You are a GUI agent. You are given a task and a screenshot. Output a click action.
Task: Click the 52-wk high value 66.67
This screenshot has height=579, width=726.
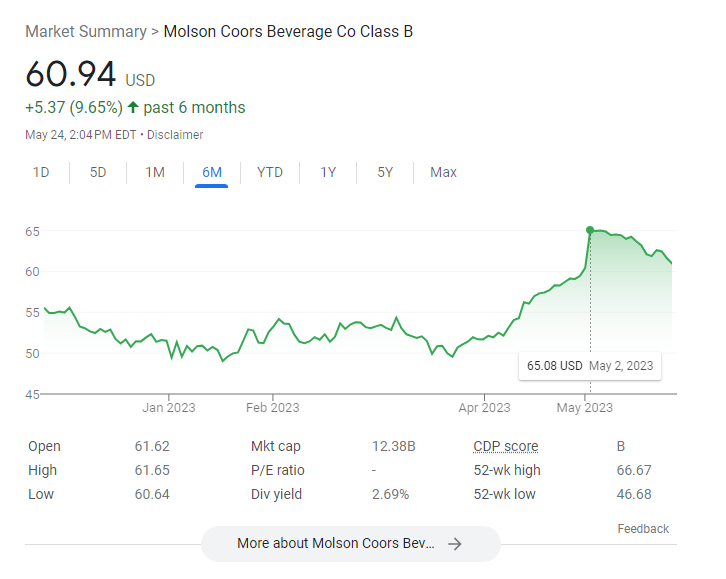coord(634,470)
